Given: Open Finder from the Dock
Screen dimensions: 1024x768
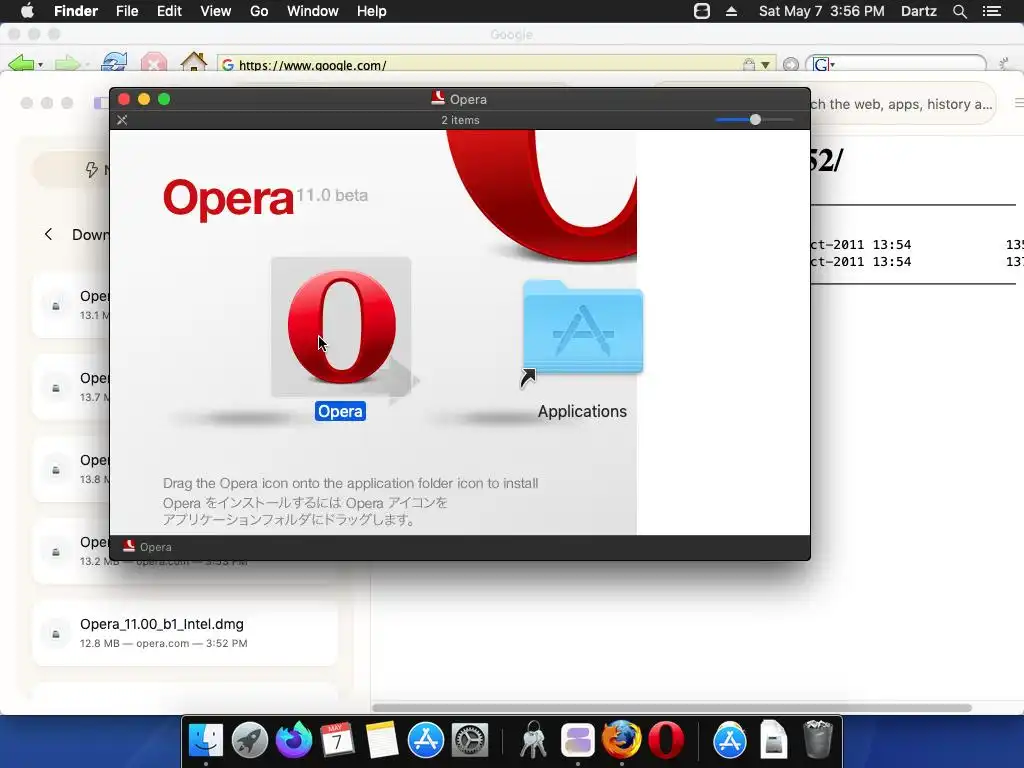Looking at the screenshot, I should (206, 741).
